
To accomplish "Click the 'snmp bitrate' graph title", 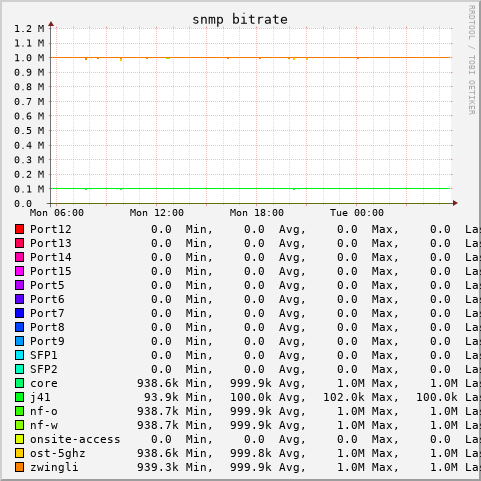I will [x=240, y=19].
